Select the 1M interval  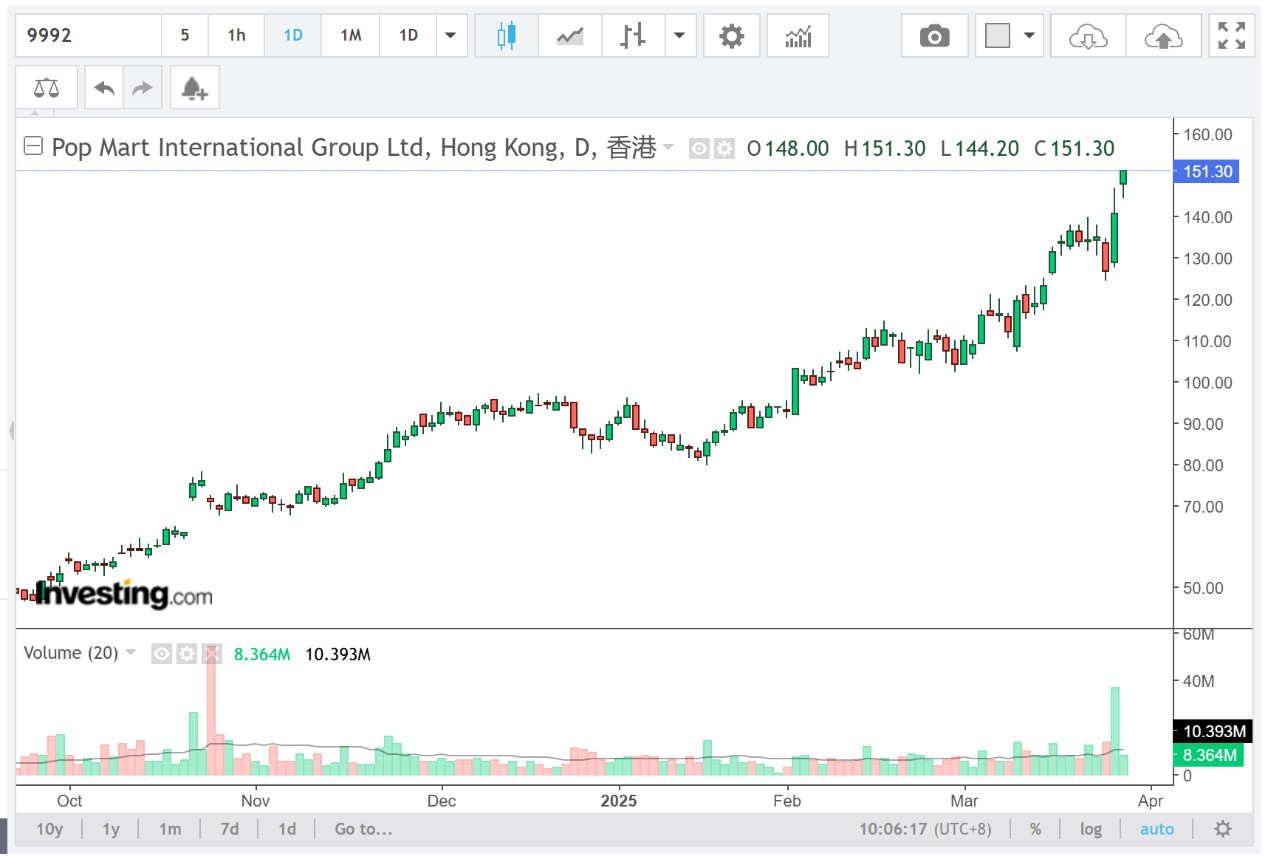(350, 36)
